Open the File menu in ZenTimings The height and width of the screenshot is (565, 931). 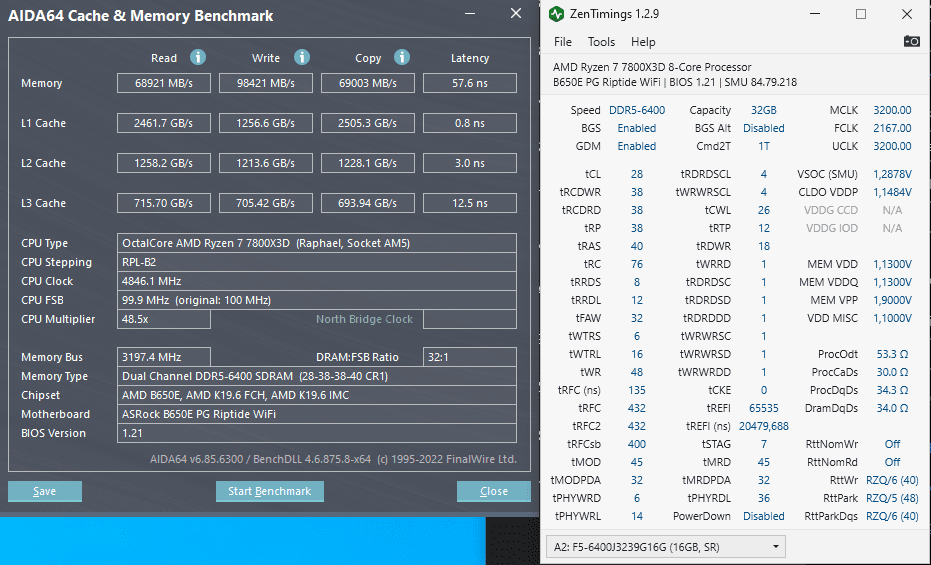tap(562, 42)
